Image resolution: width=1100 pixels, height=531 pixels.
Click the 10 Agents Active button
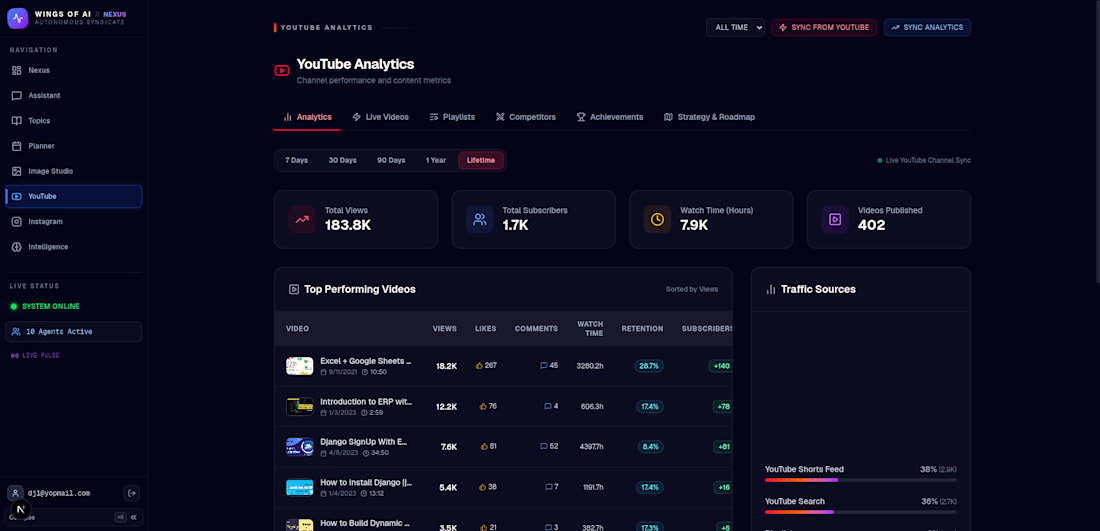pyautogui.click(x=74, y=332)
